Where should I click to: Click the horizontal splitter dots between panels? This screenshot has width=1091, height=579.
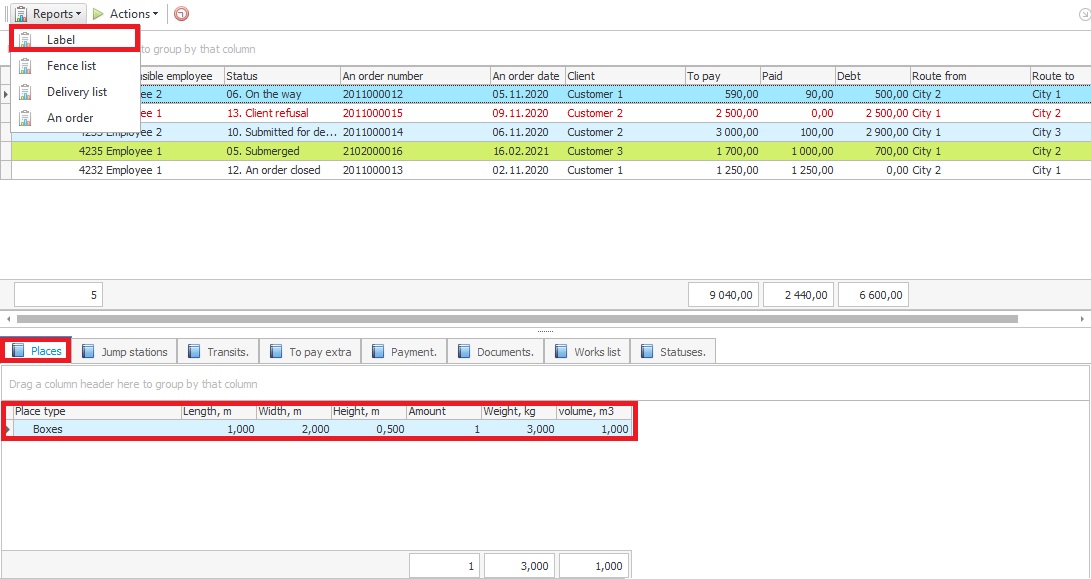click(545, 331)
